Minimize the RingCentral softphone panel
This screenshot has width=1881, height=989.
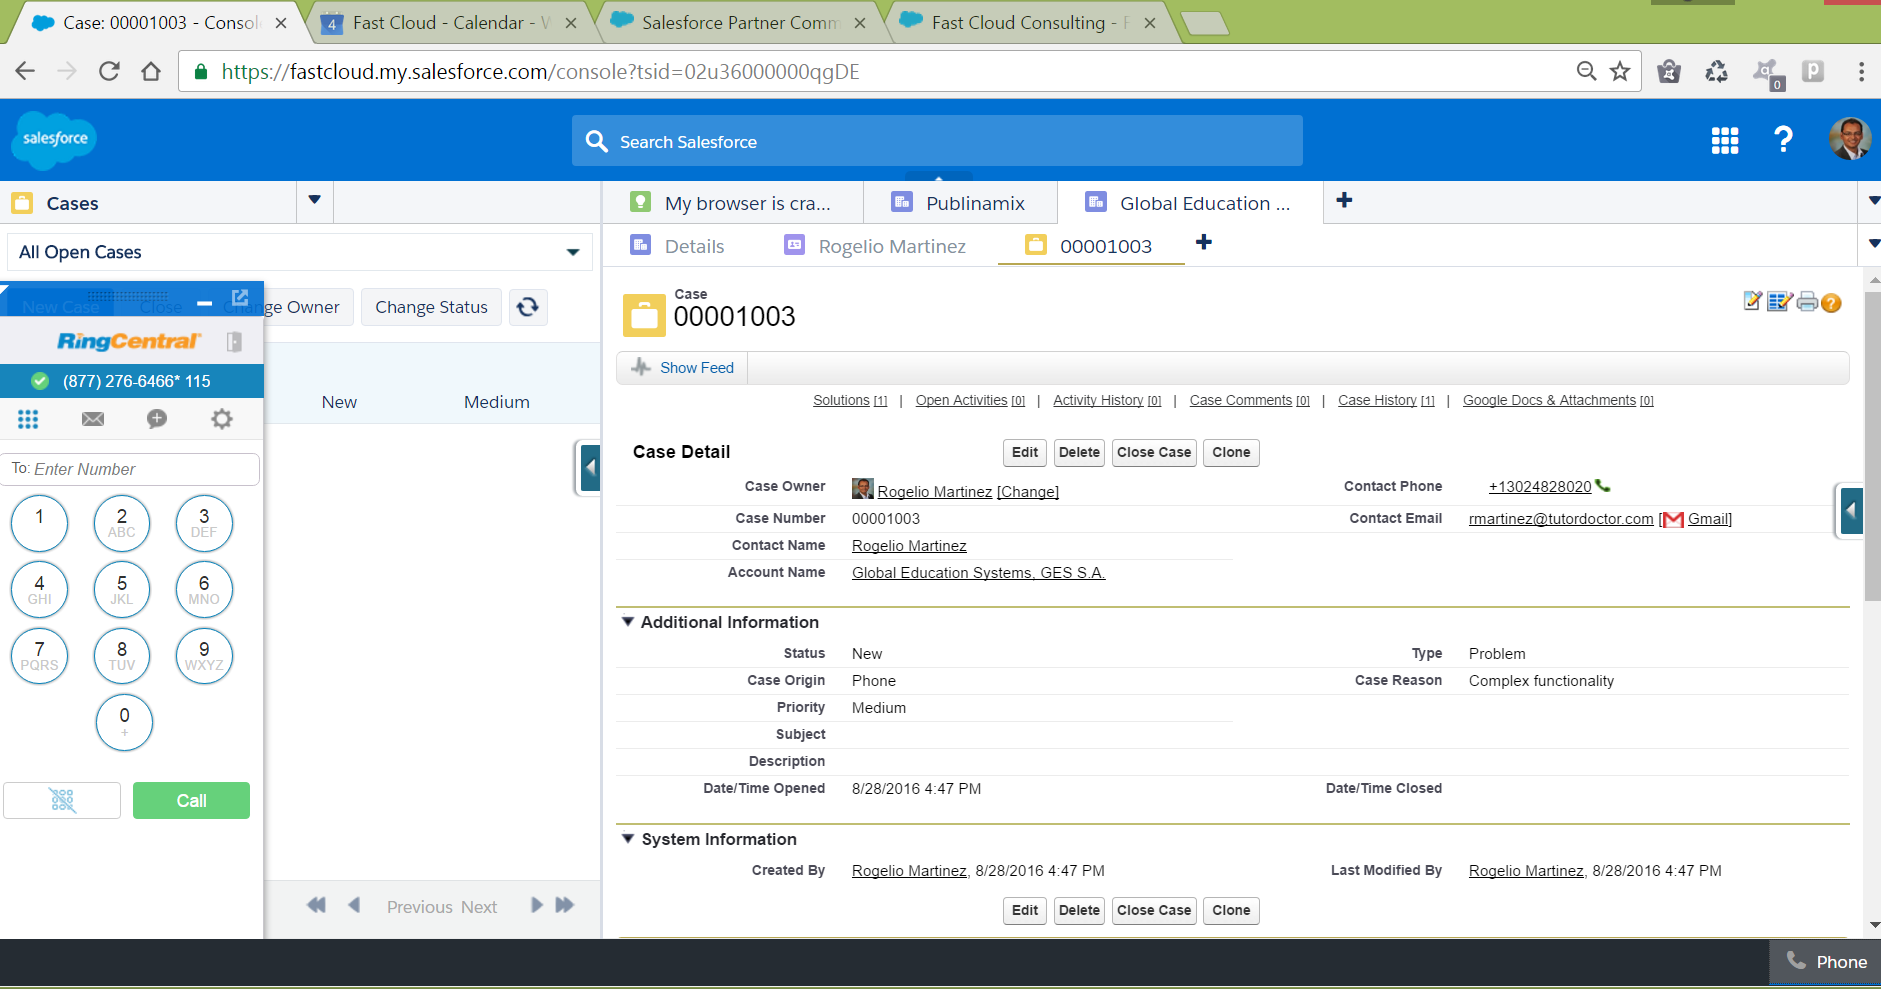[x=205, y=303]
